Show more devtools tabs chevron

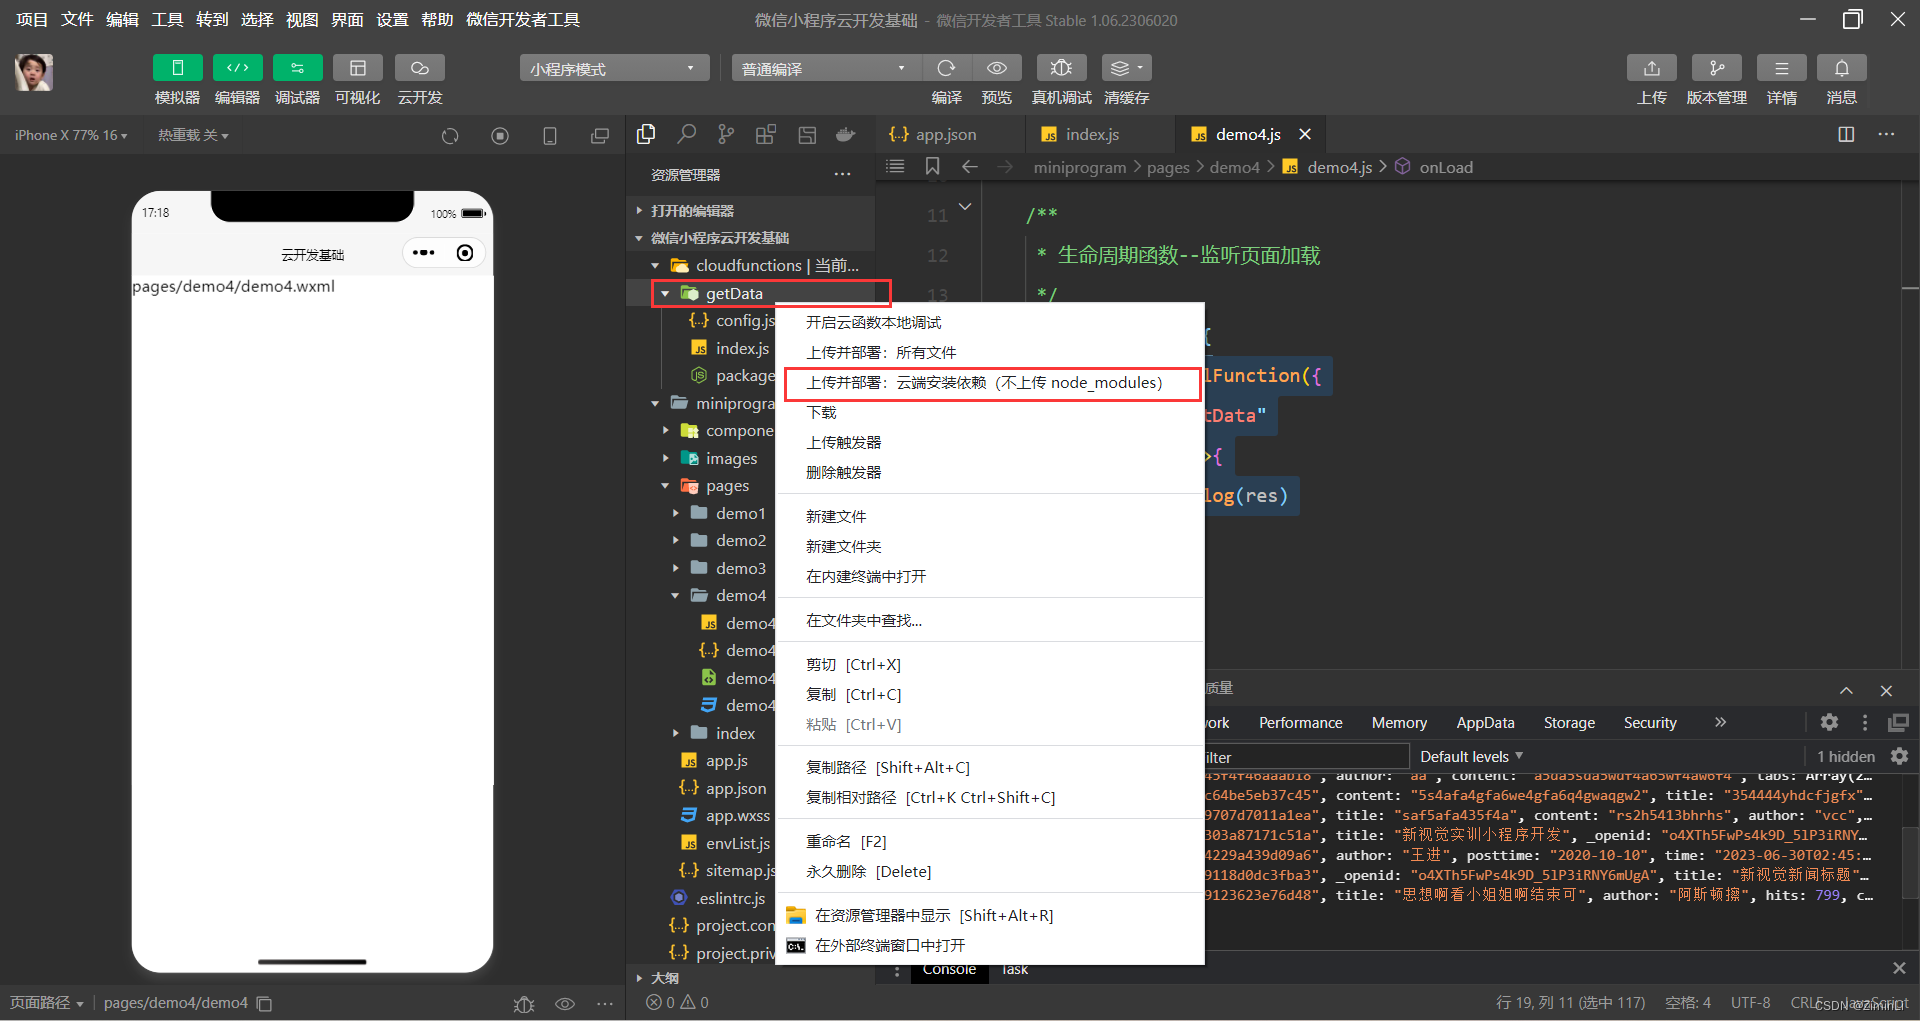(1720, 722)
